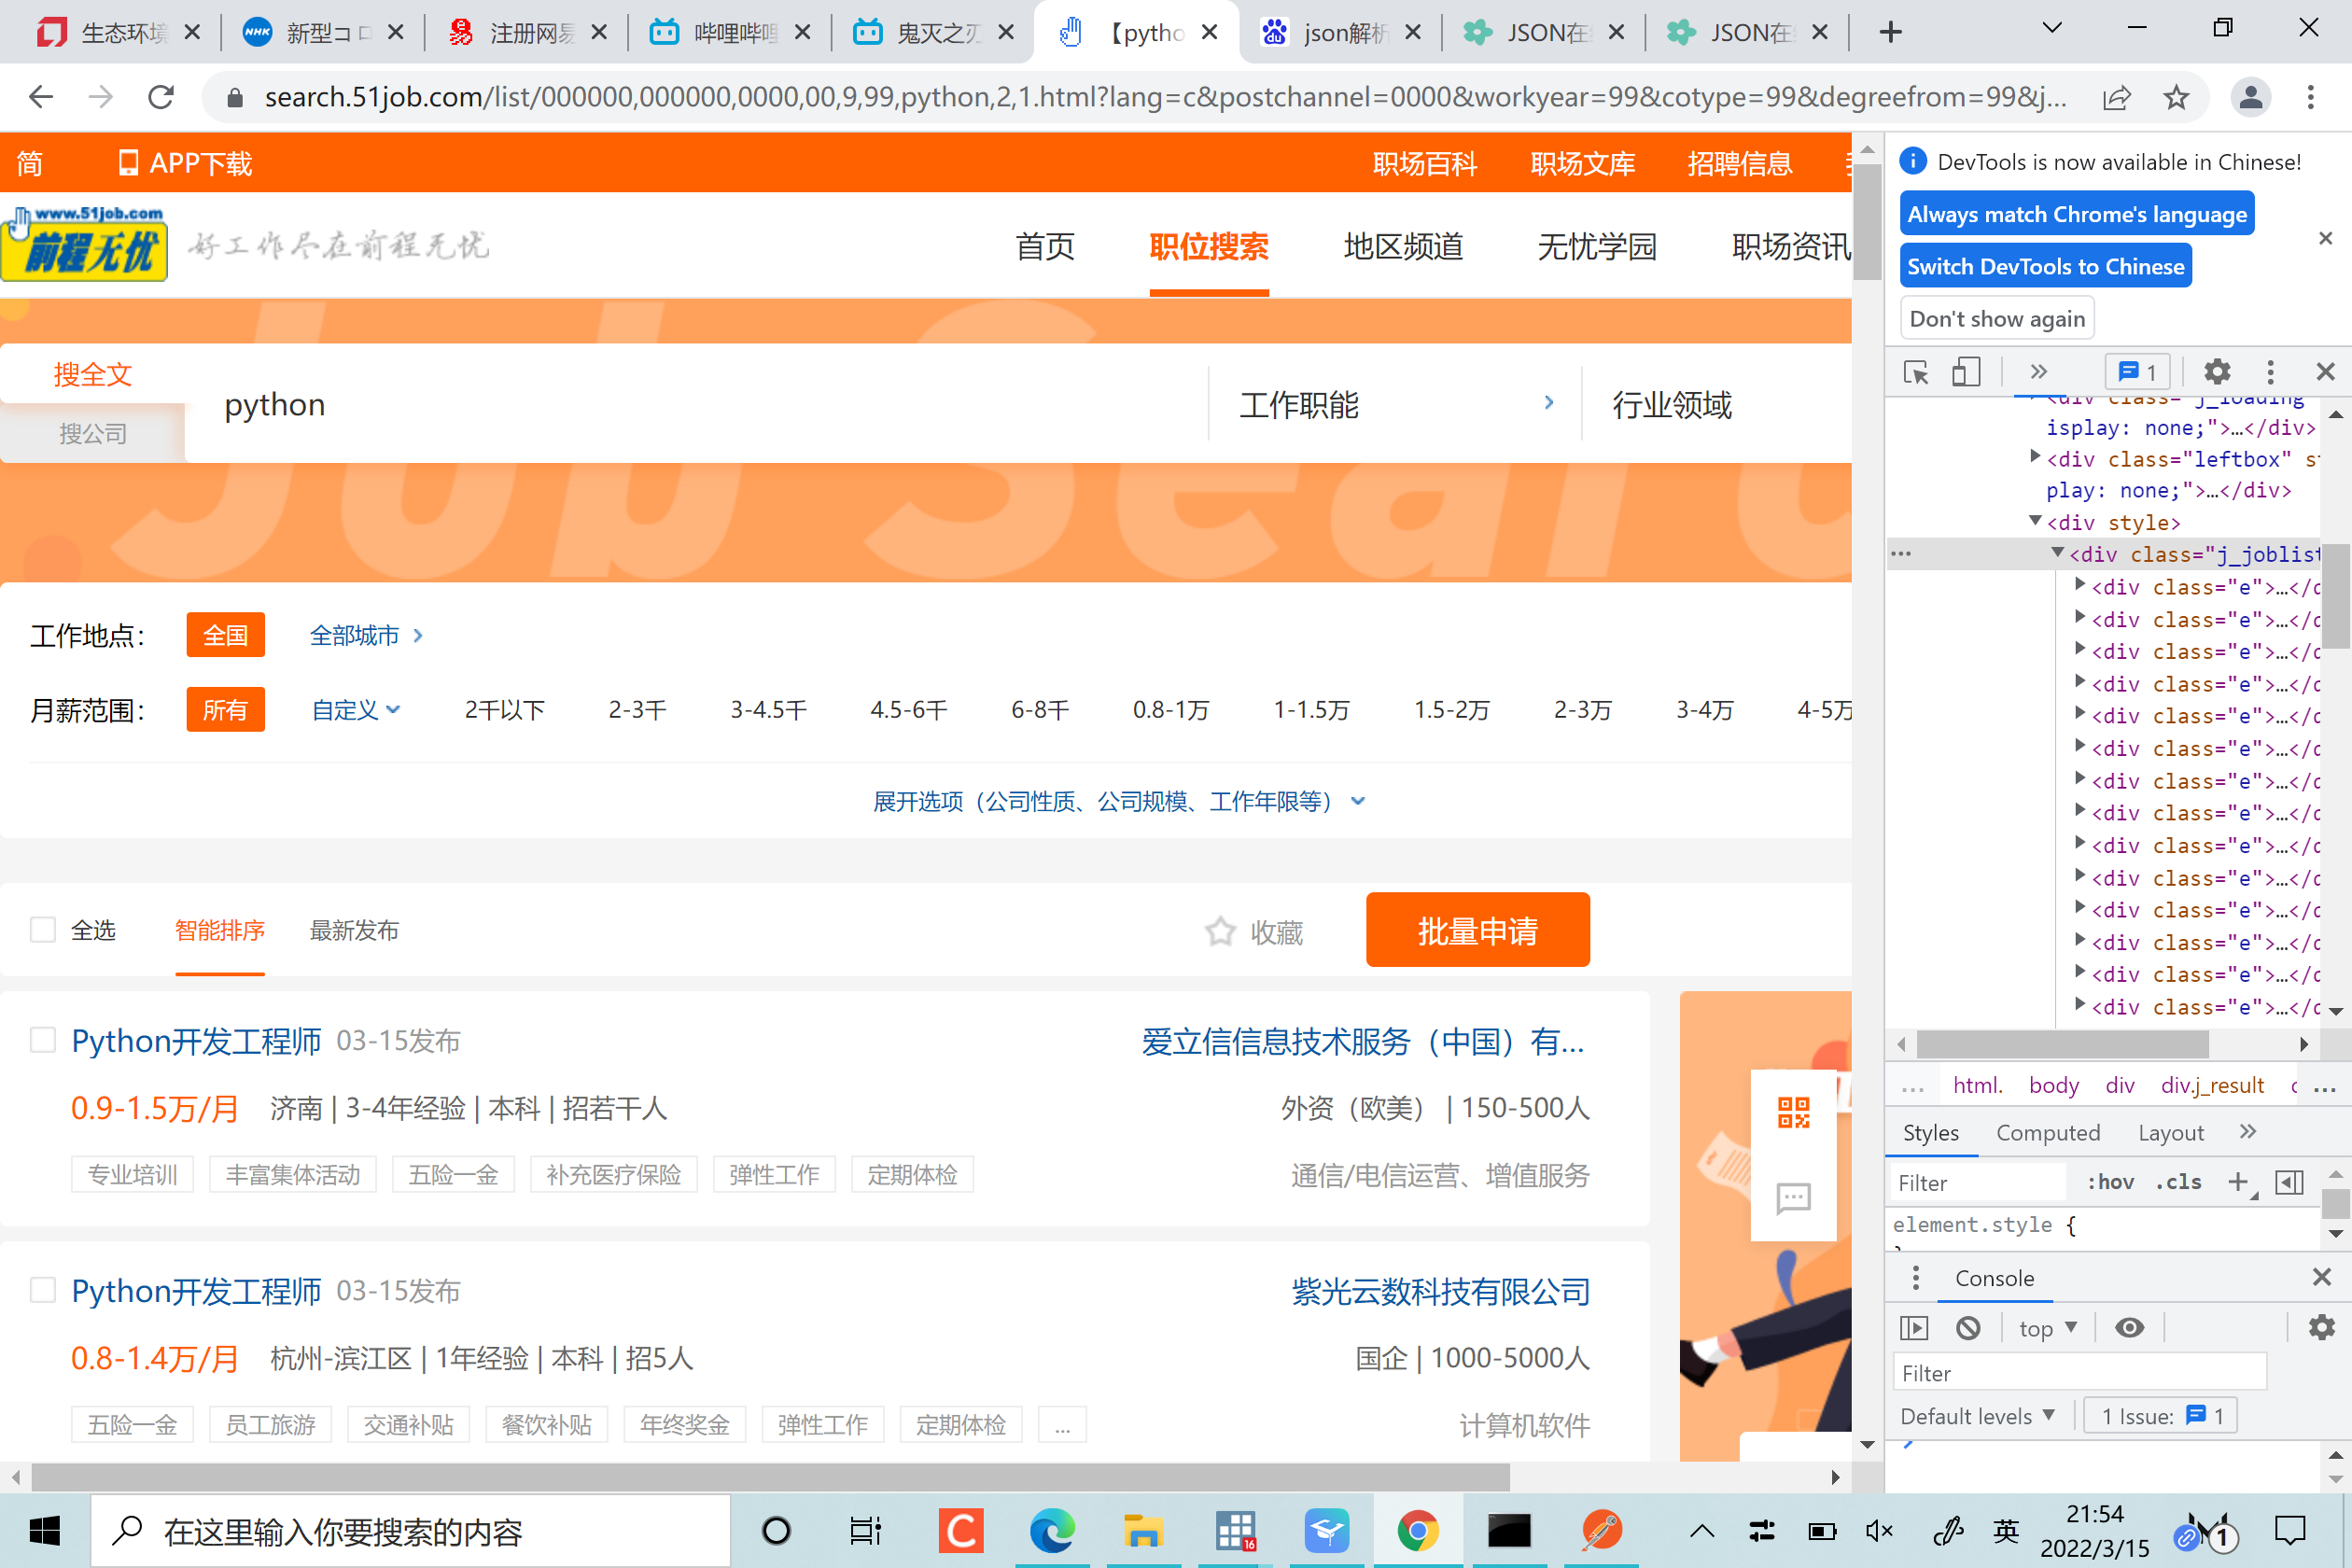Check the 紫光云数 Python开发工程师 job checkbox
The height and width of the screenshot is (1568, 2352).
click(x=43, y=1290)
